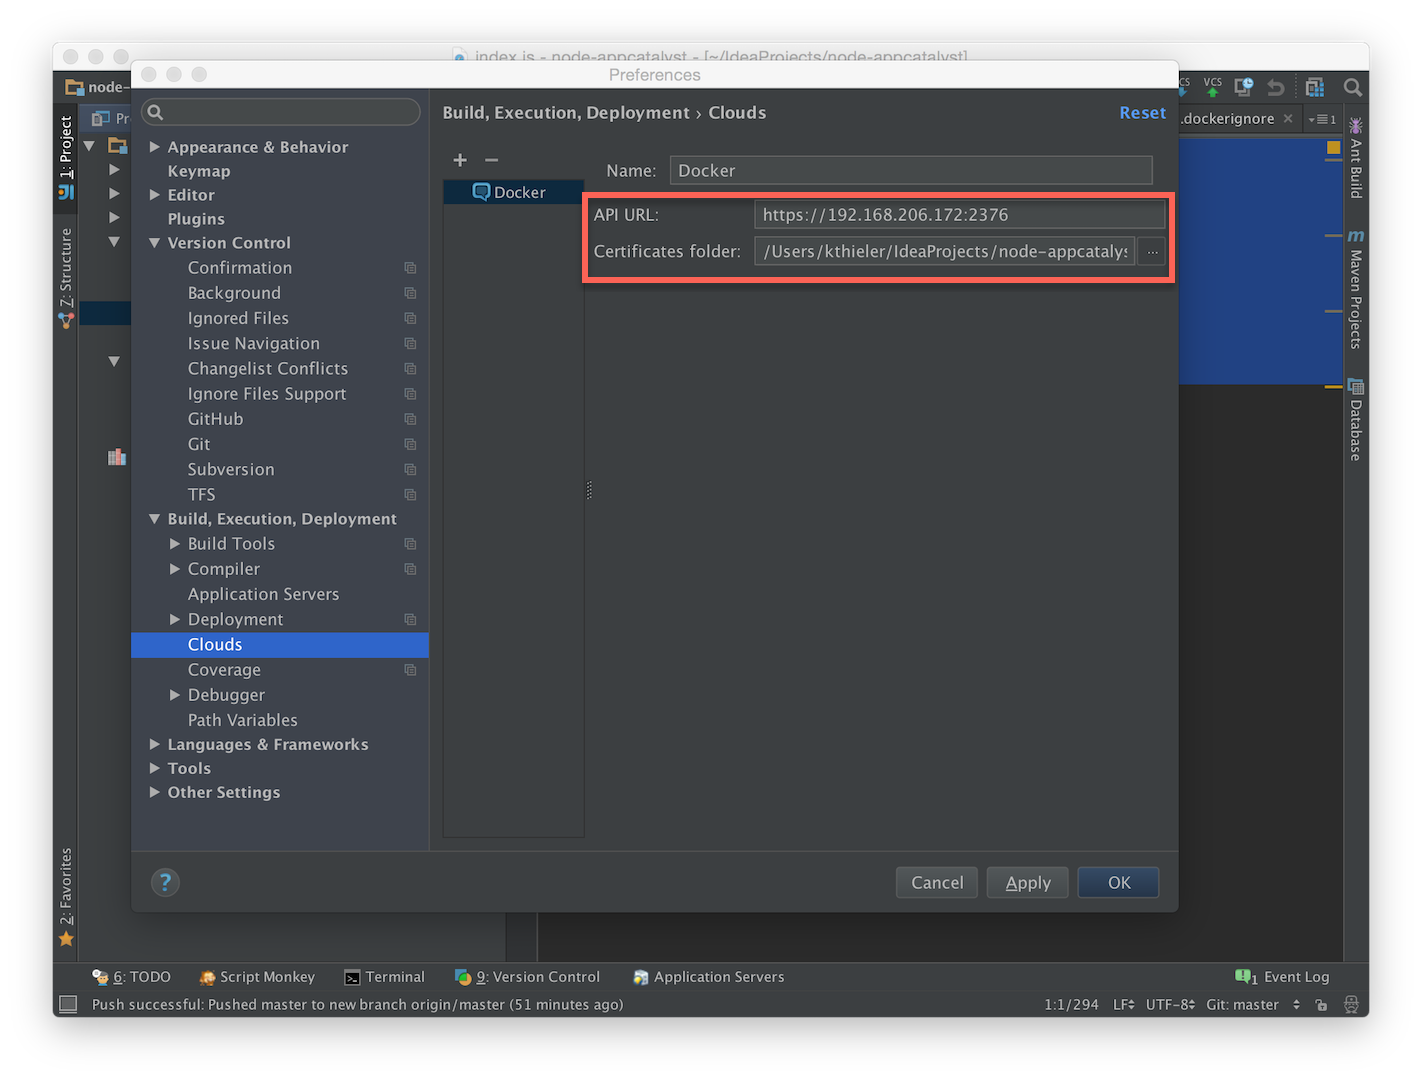
Task: Select the Coverage settings item
Action: [x=224, y=670]
